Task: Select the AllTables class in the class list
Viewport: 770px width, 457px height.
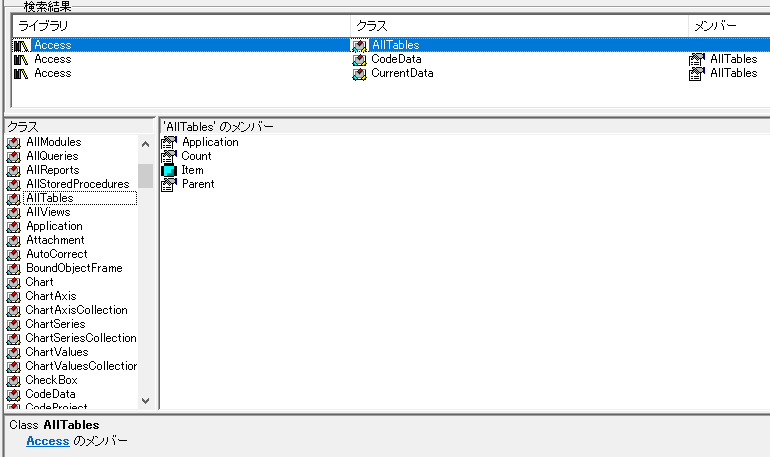Action: (x=50, y=198)
